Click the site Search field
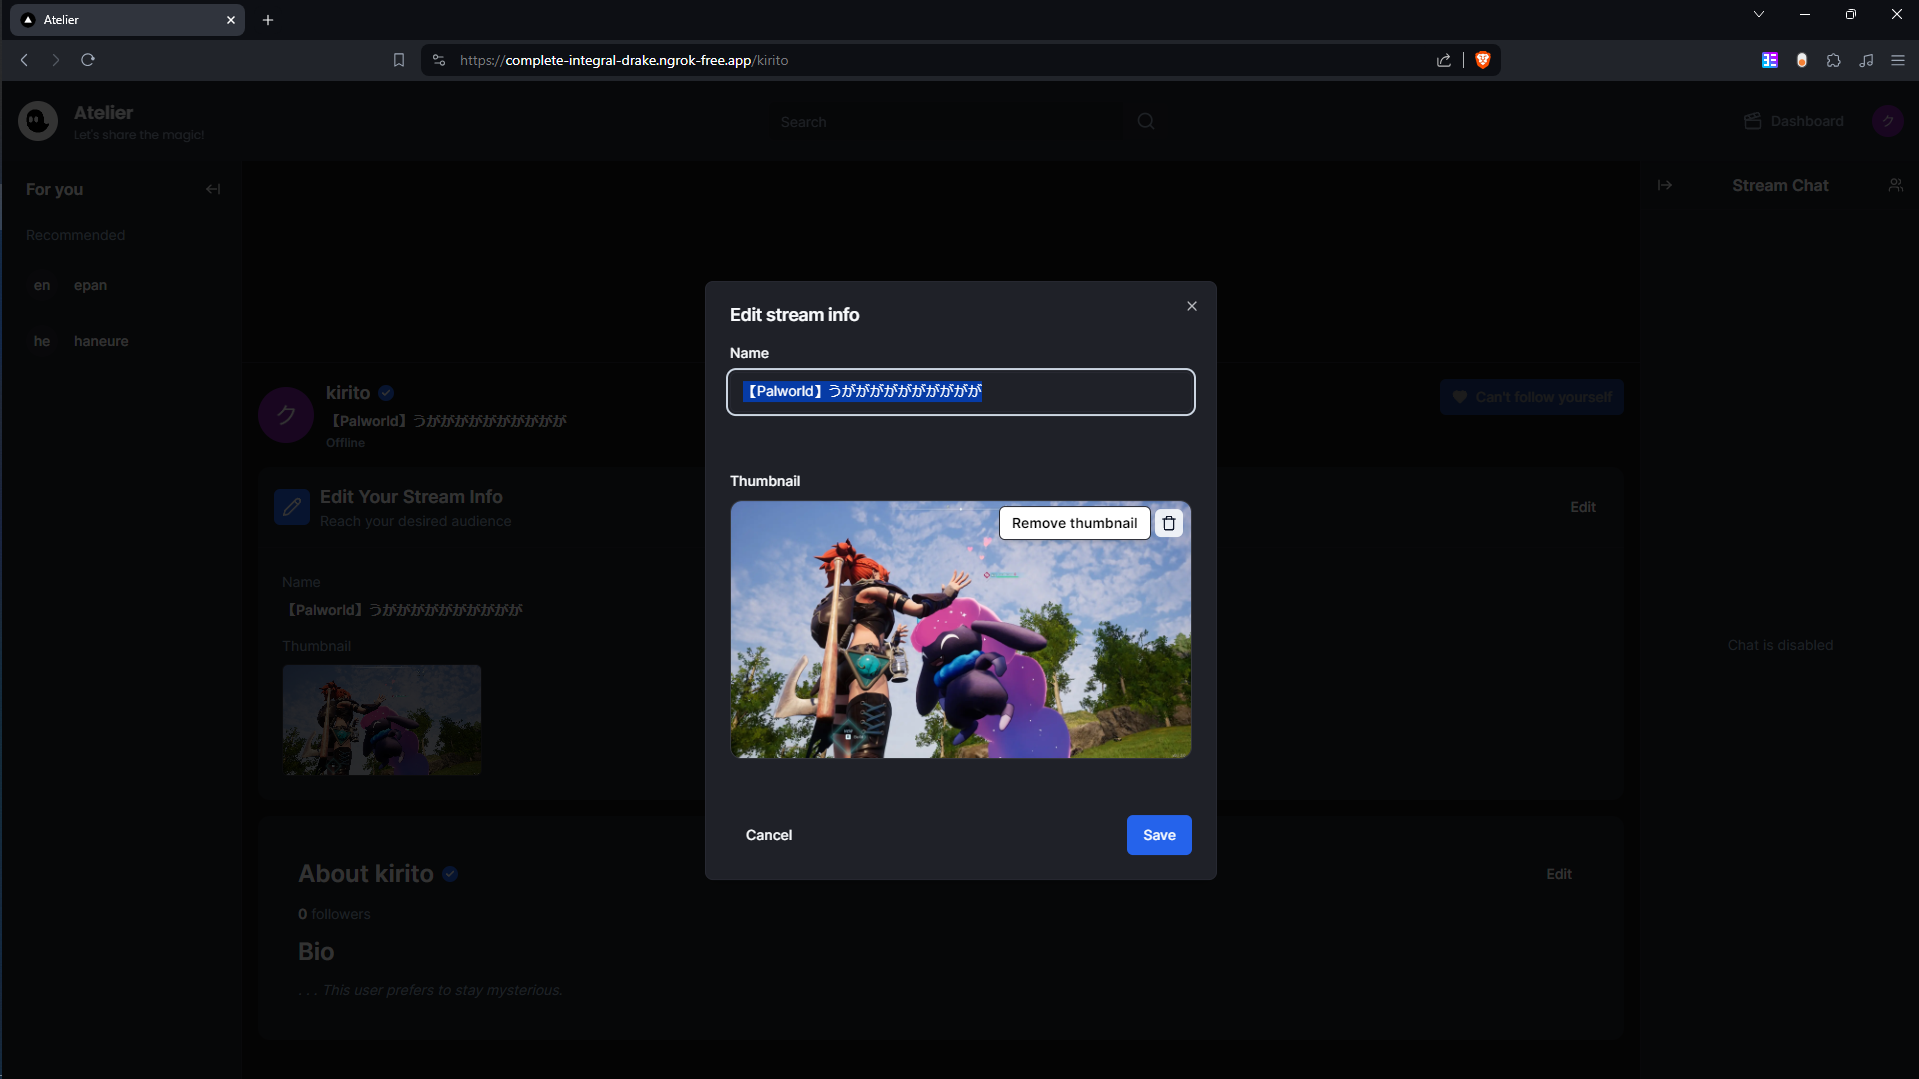 coord(945,122)
